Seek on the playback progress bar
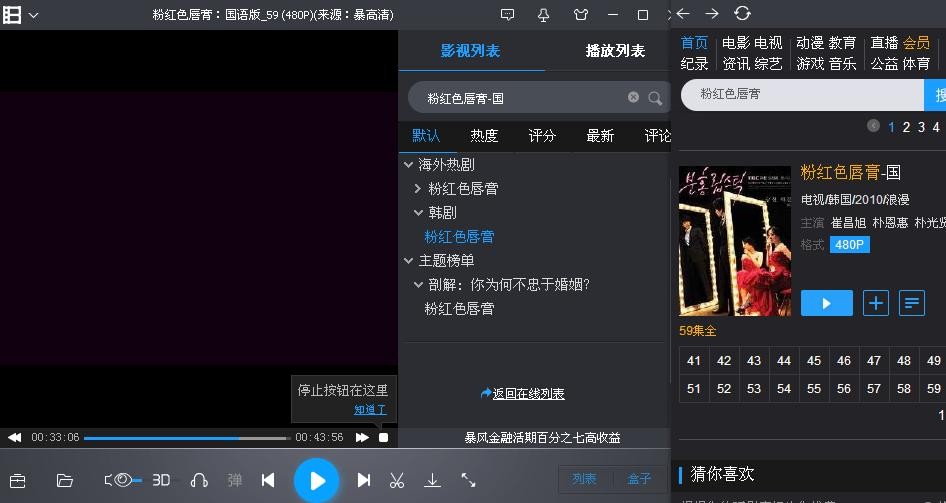946x503 pixels. (x=187, y=438)
